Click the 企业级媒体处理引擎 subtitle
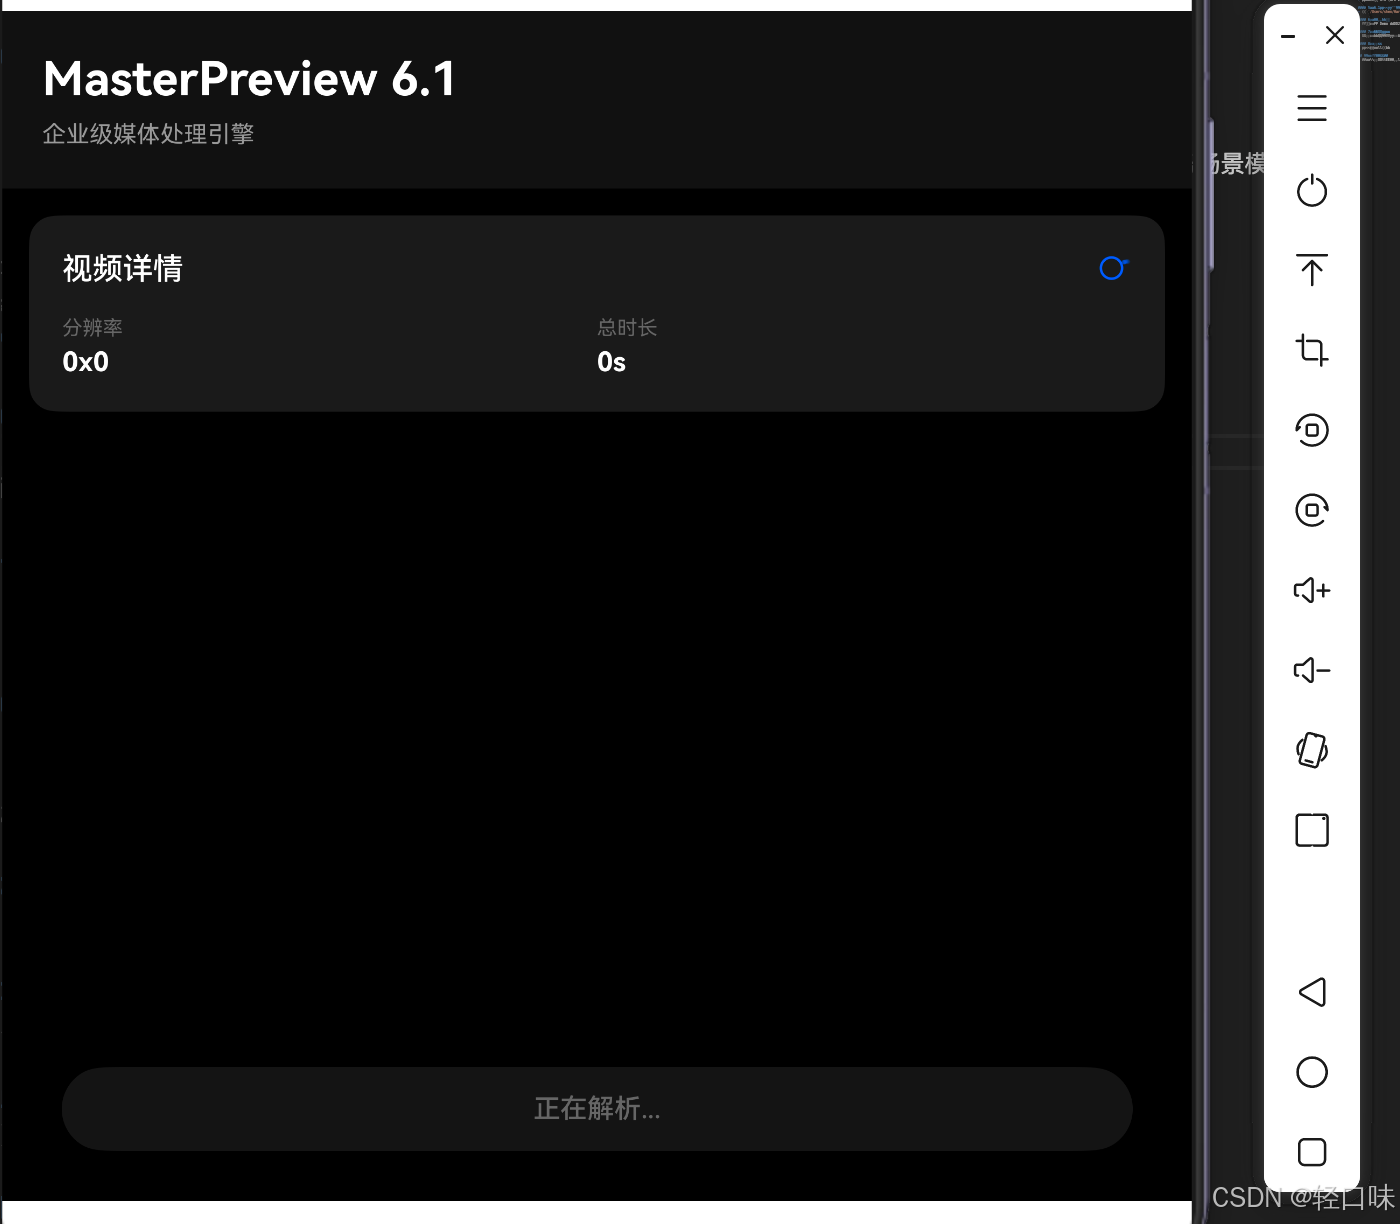Screen dimensions: 1400x1224 point(148,134)
